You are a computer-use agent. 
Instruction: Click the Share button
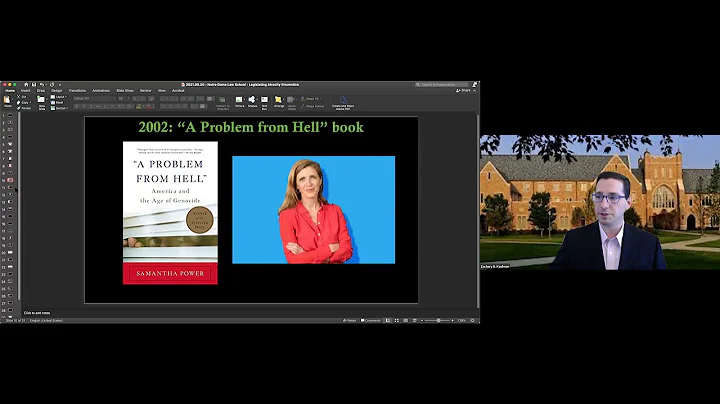click(463, 90)
